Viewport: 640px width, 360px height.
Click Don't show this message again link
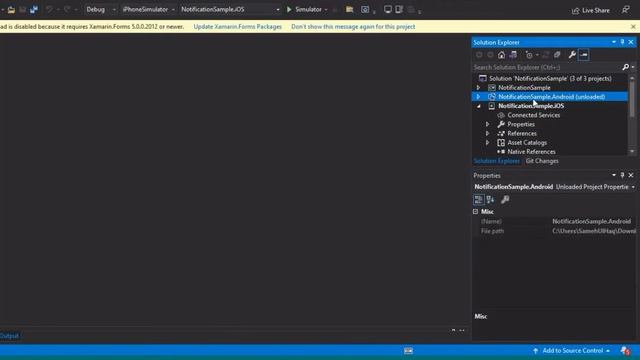tap(353, 27)
